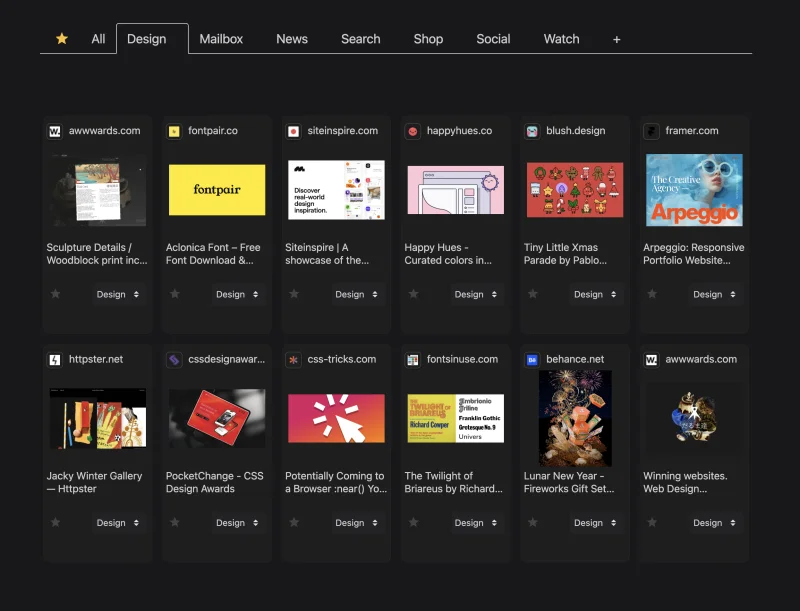Open category dropdown on fontsinuse.com card
This screenshot has width=800, height=611.
pyautogui.click(x=477, y=523)
